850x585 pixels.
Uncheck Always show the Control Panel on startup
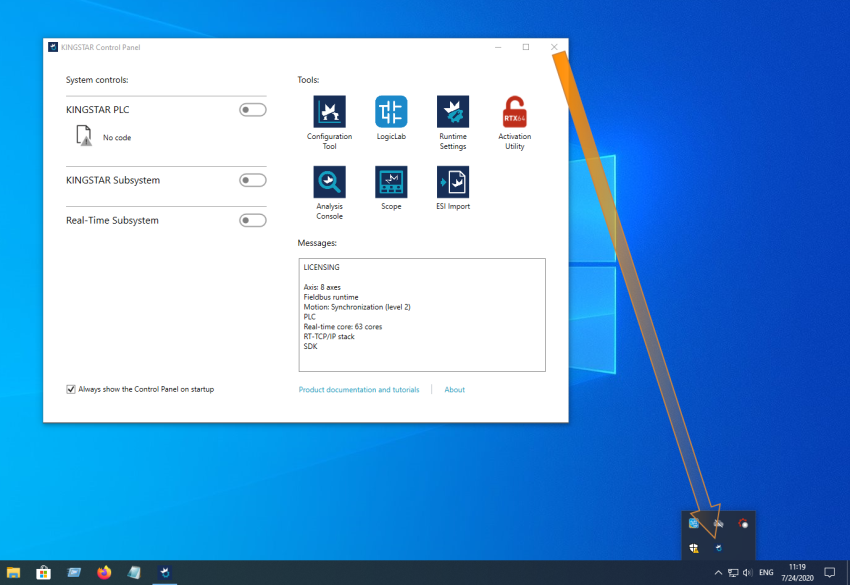click(70, 389)
